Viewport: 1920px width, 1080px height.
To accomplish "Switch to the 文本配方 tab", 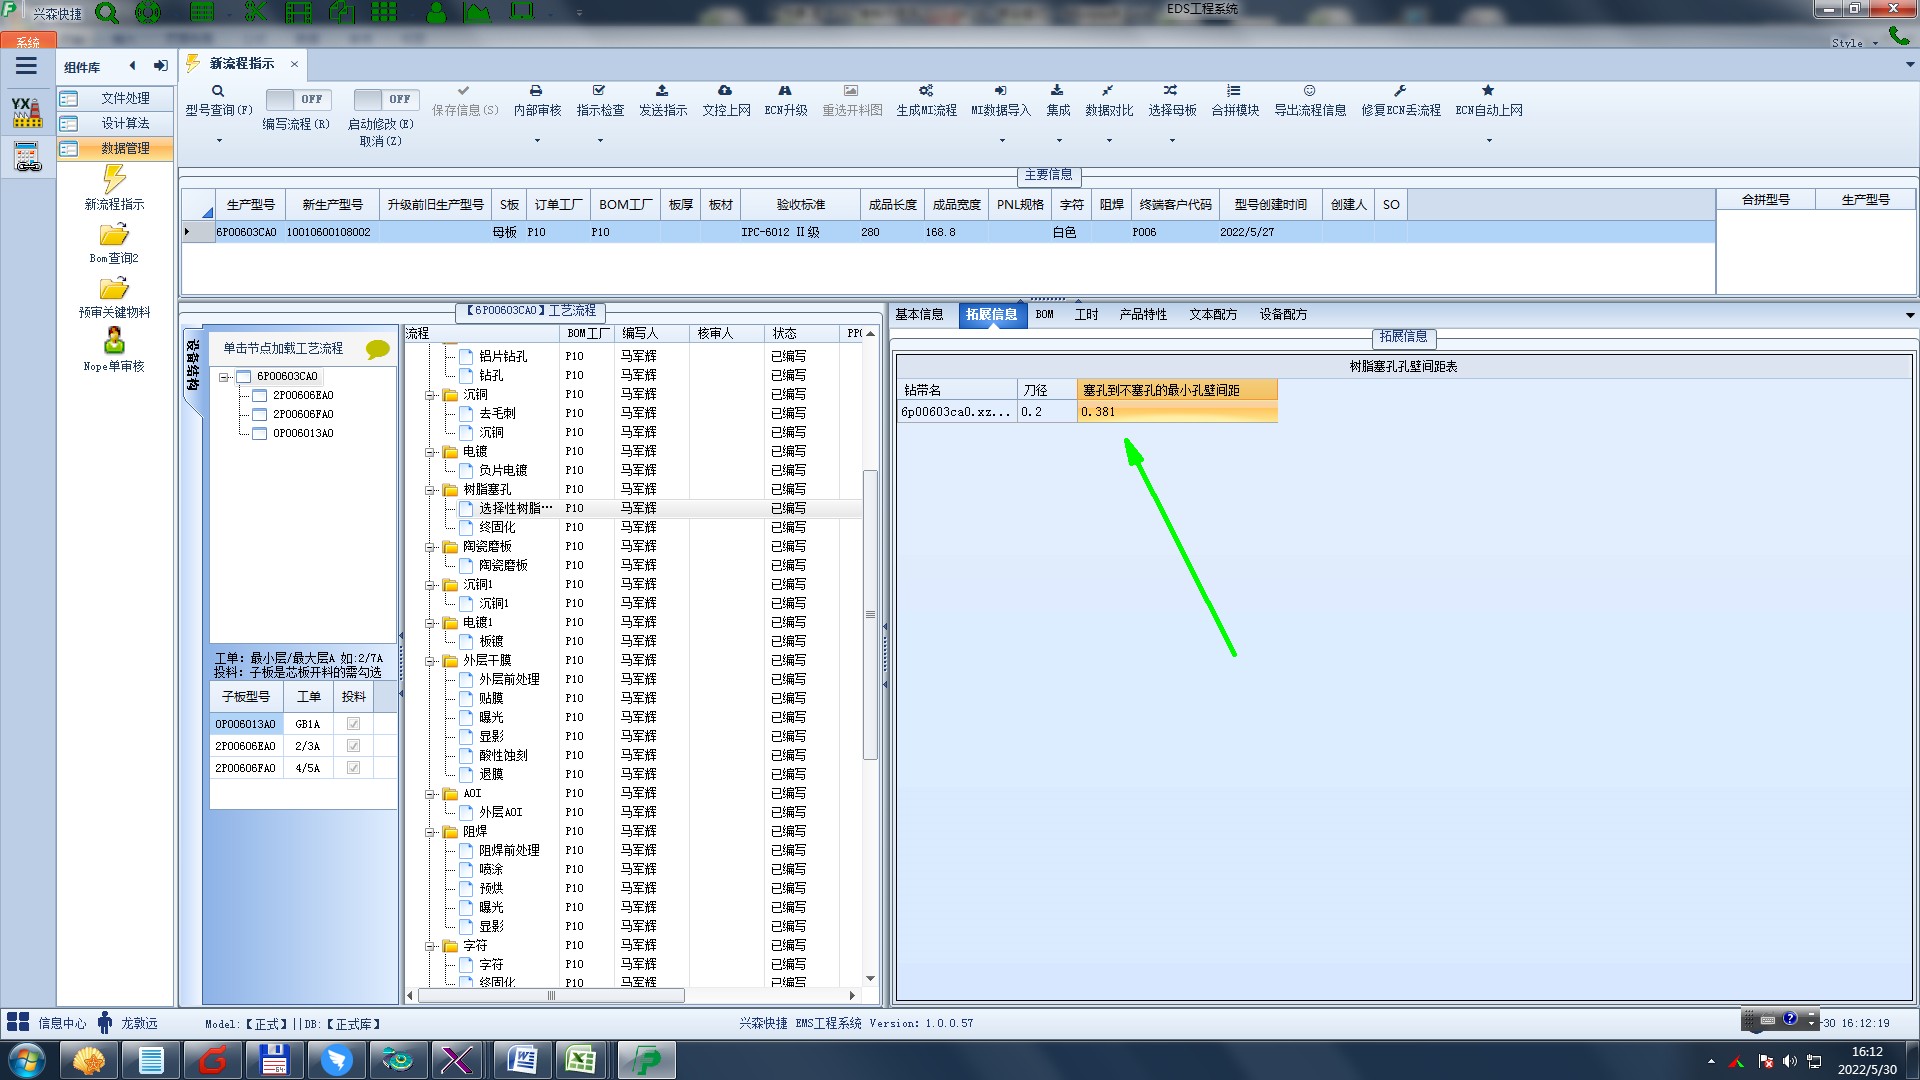I will [x=1212, y=315].
